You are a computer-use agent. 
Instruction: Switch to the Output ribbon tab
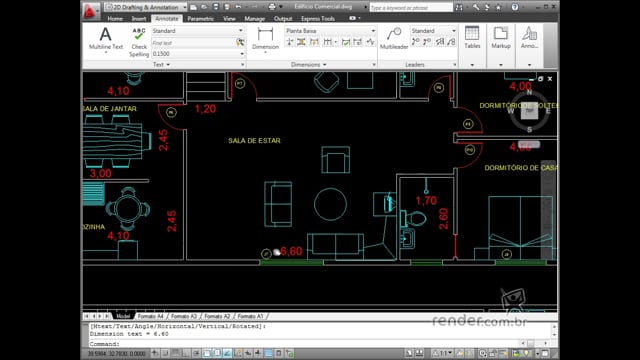coord(283,18)
